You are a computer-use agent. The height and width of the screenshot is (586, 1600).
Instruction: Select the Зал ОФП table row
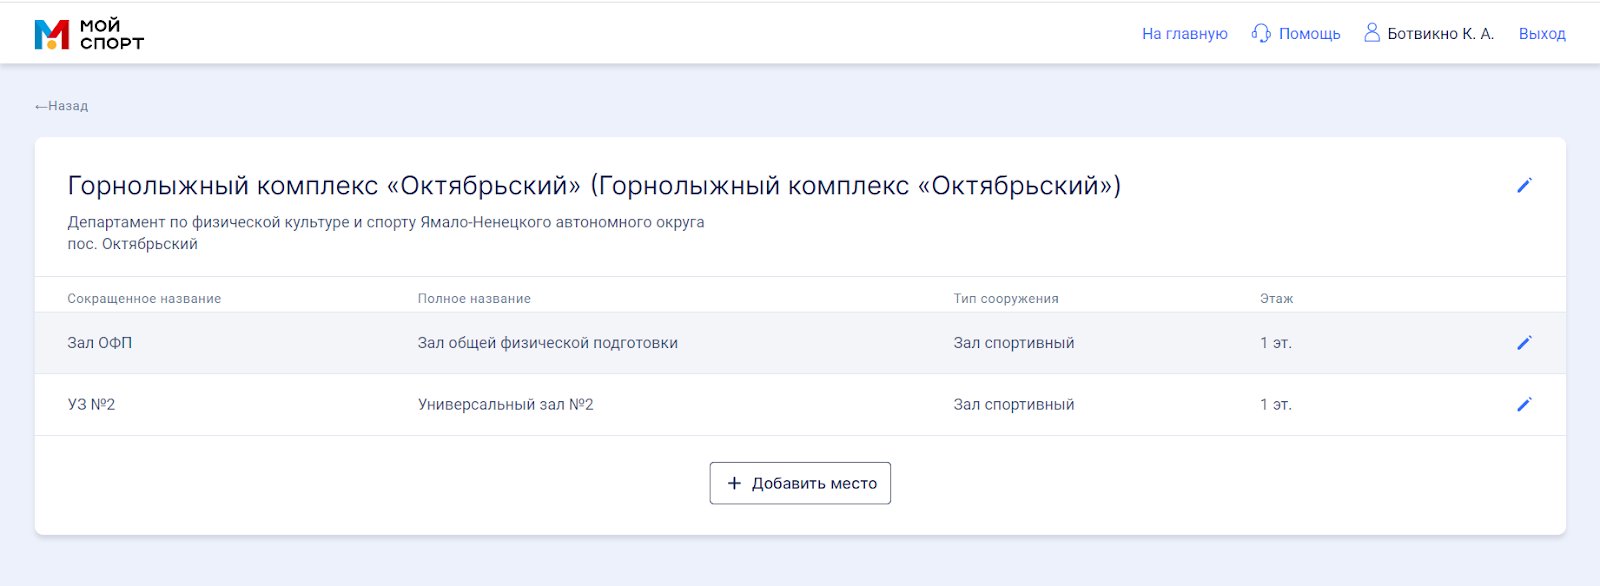[x=800, y=343]
